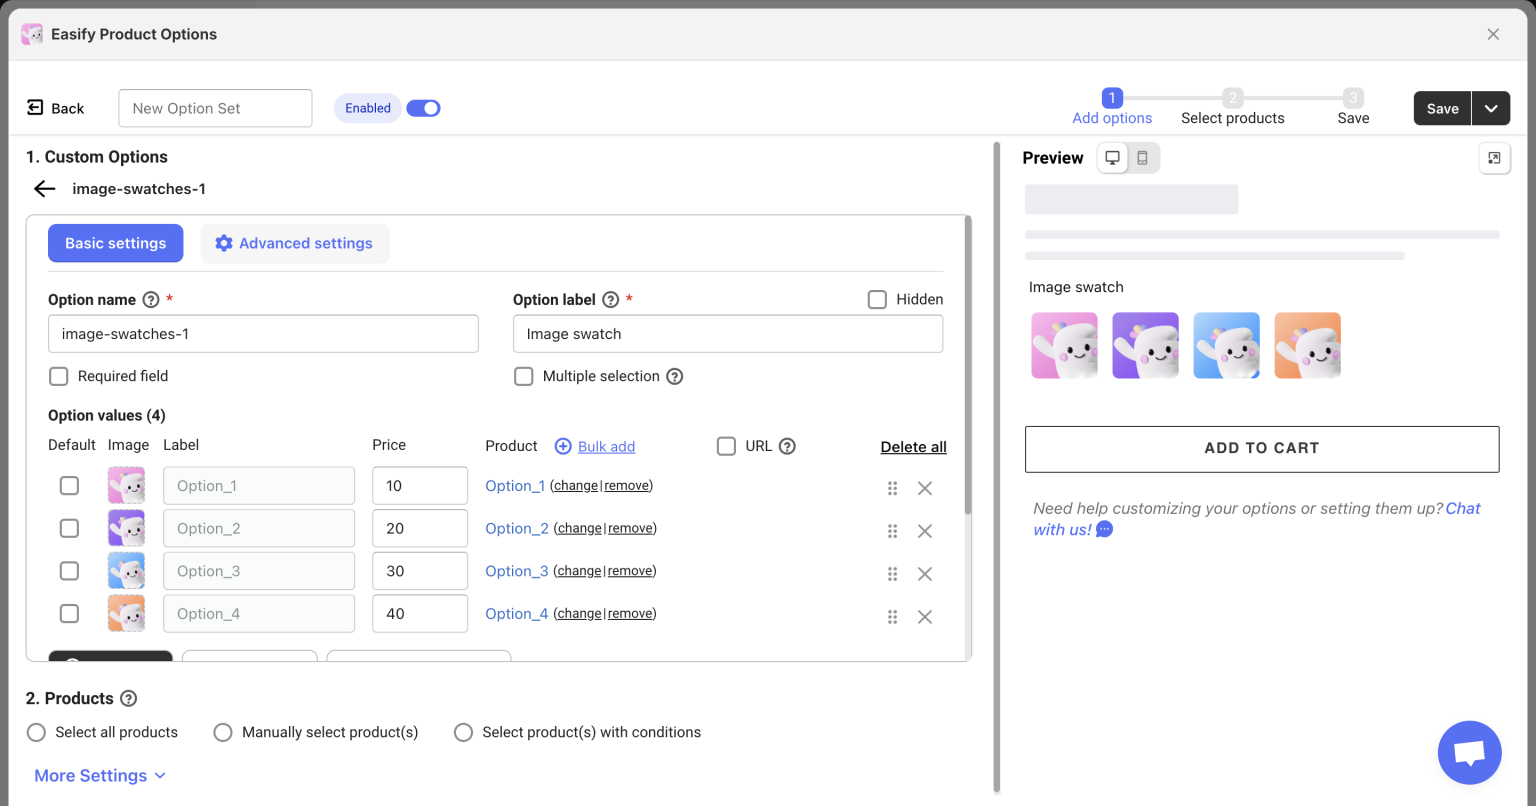Image resolution: width=1536 pixels, height=806 pixels.
Task: Click the Delete all link
Action: tap(913, 447)
